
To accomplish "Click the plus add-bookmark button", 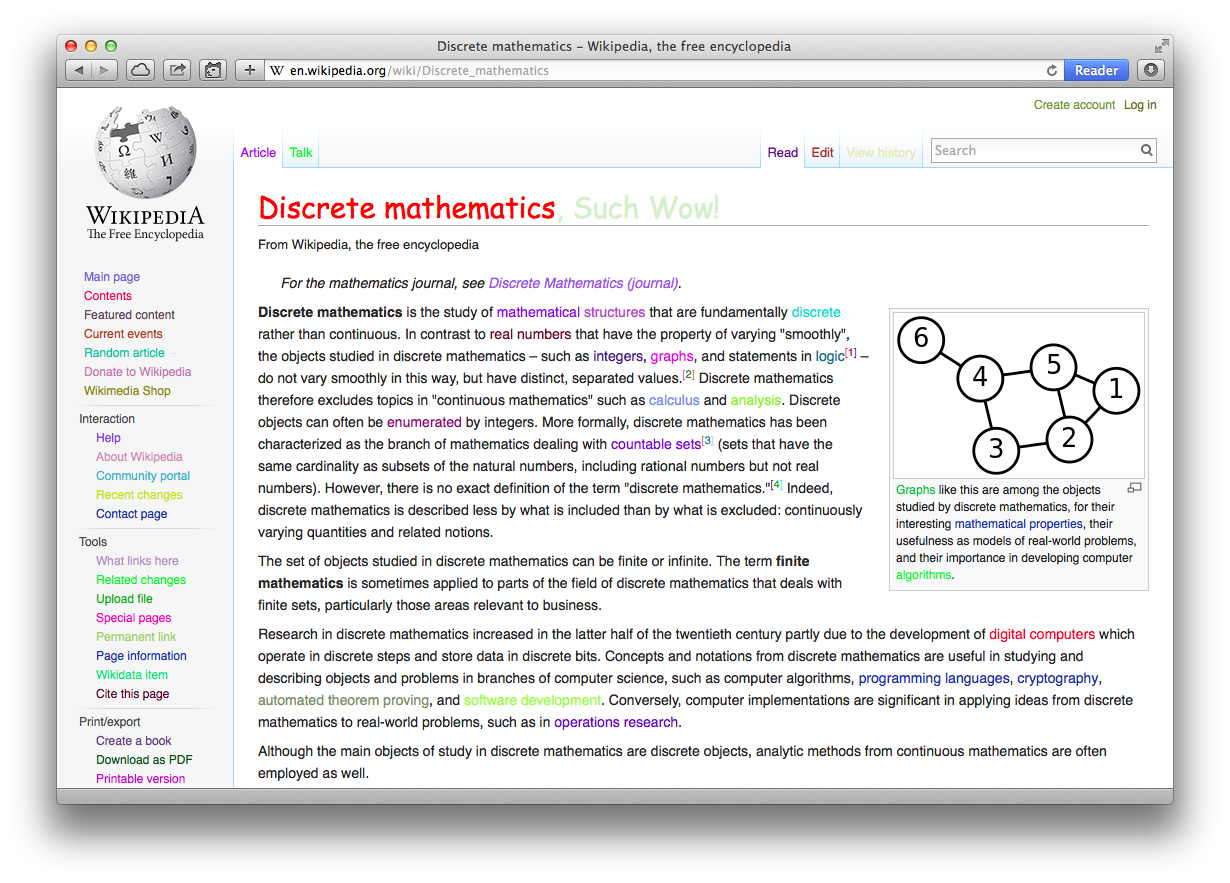I will [x=250, y=70].
